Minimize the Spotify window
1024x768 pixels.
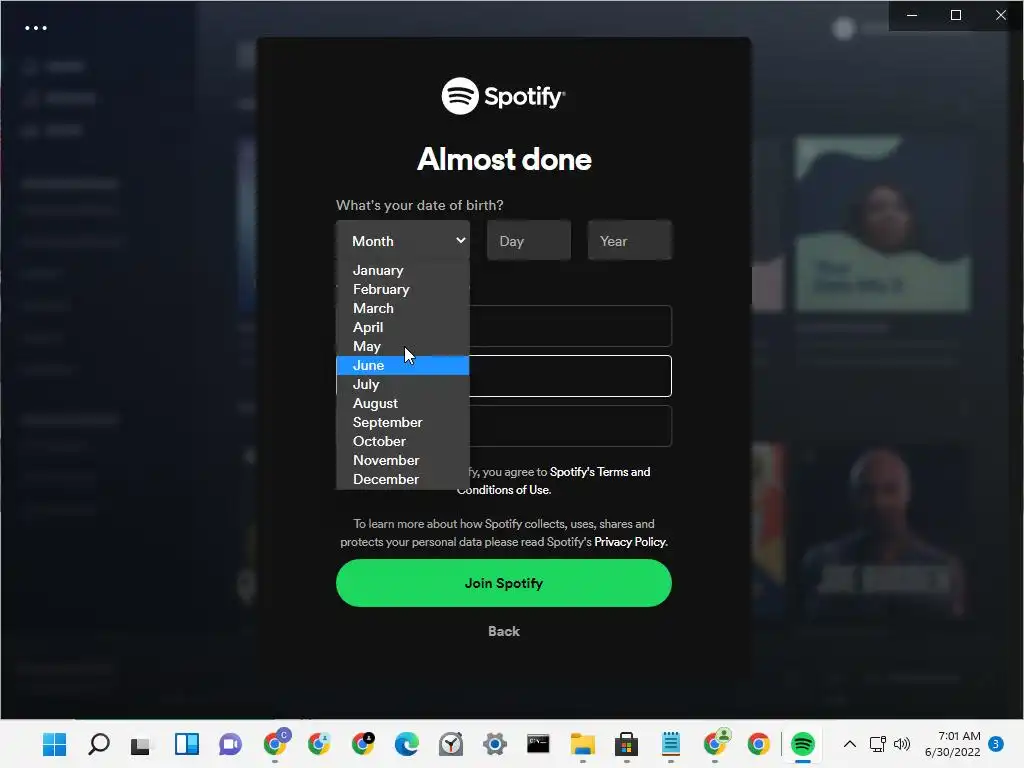click(912, 15)
